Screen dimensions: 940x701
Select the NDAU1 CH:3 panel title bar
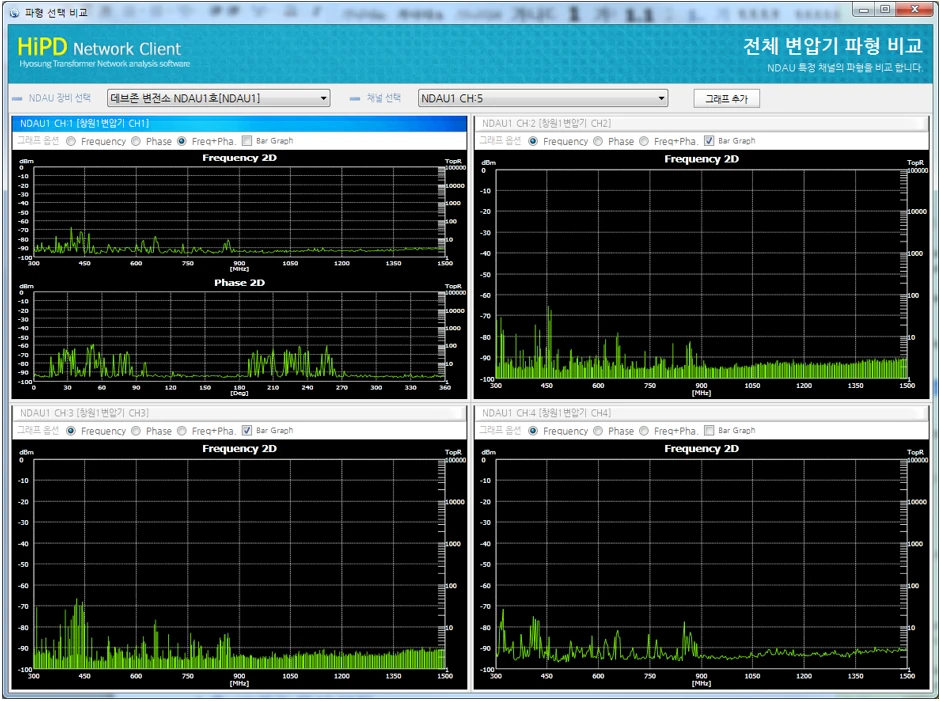tap(239, 413)
